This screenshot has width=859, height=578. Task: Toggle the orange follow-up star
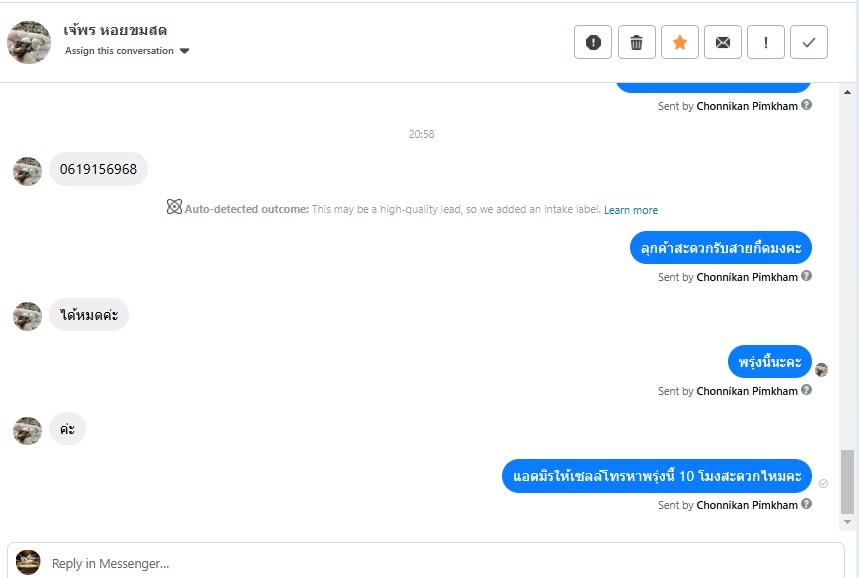point(680,42)
